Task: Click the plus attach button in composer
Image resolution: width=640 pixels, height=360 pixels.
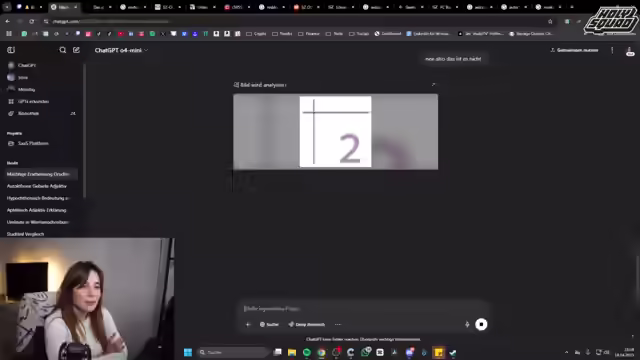Action: [x=248, y=324]
